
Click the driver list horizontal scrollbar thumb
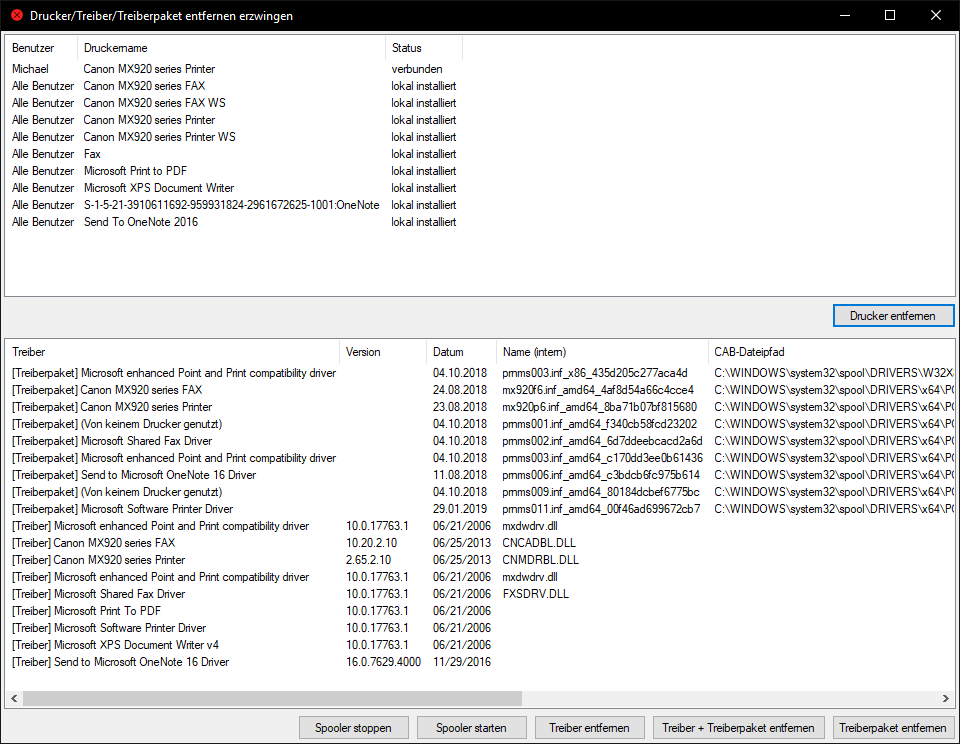click(272, 698)
